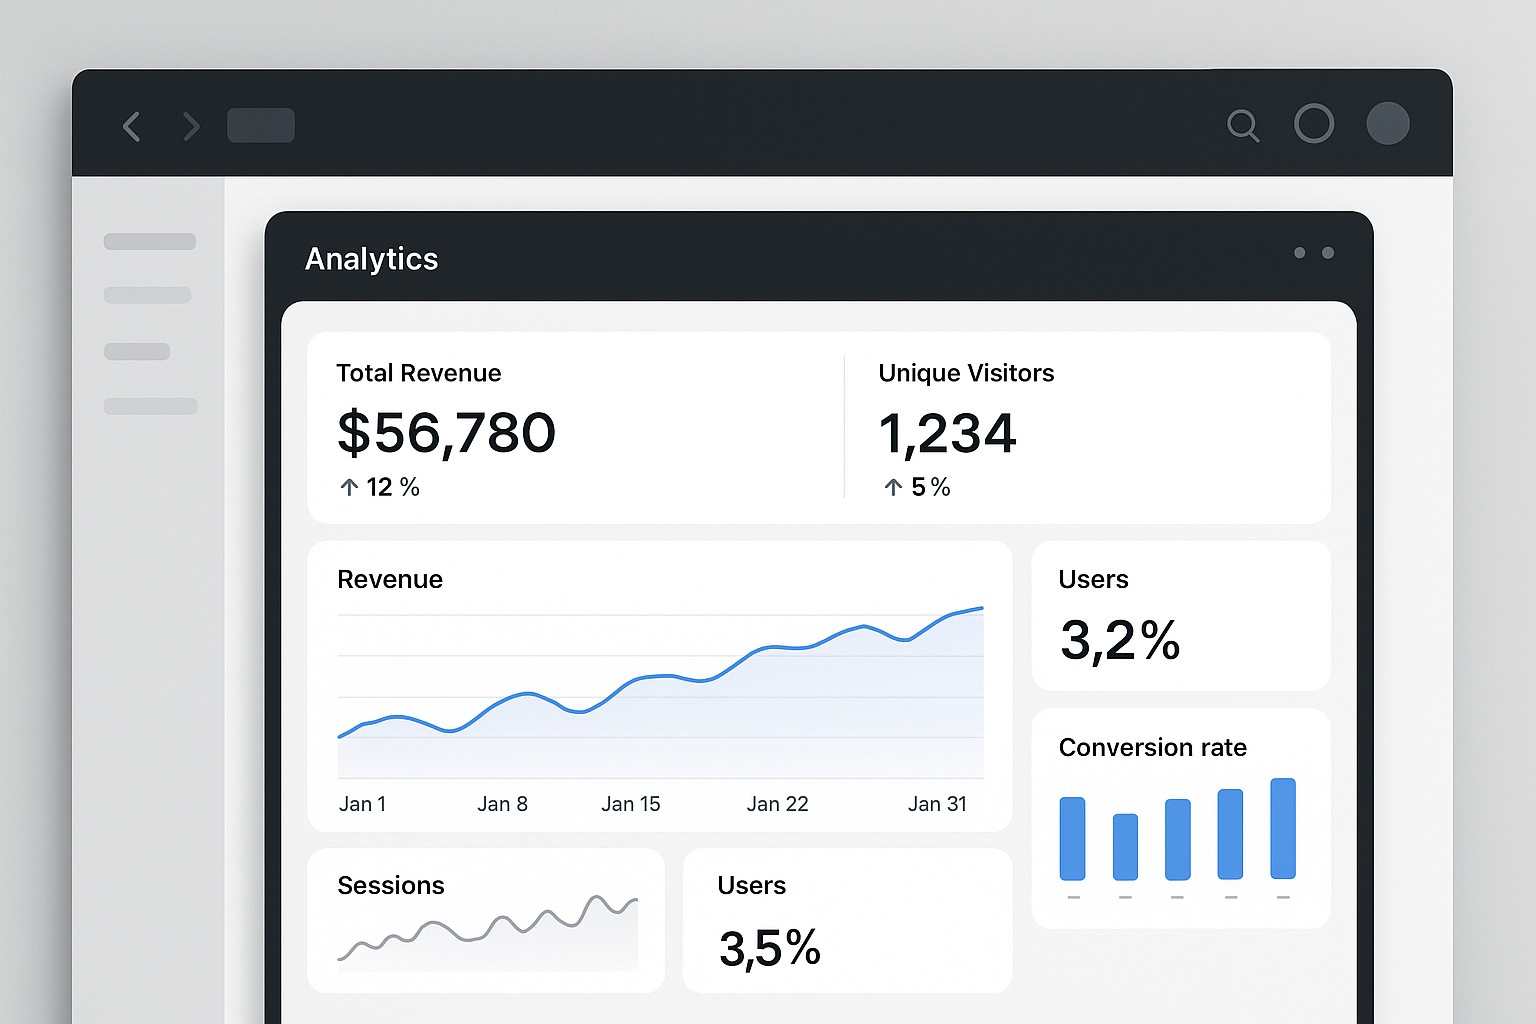Select the first sidebar navigation item
This screenshot has height=1024, width=1536.
click(x=148, y=241)
